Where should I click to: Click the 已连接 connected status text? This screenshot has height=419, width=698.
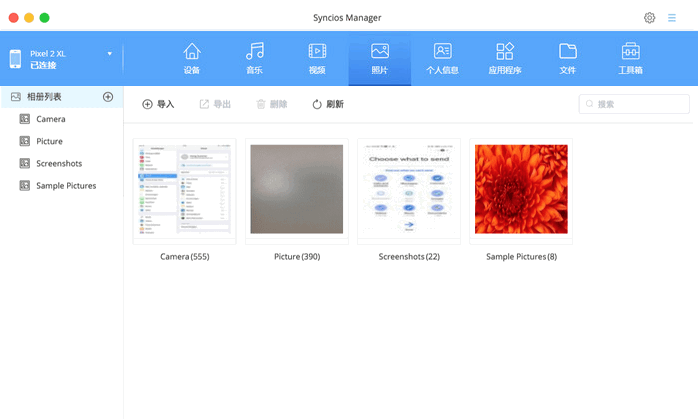(43, 65)
